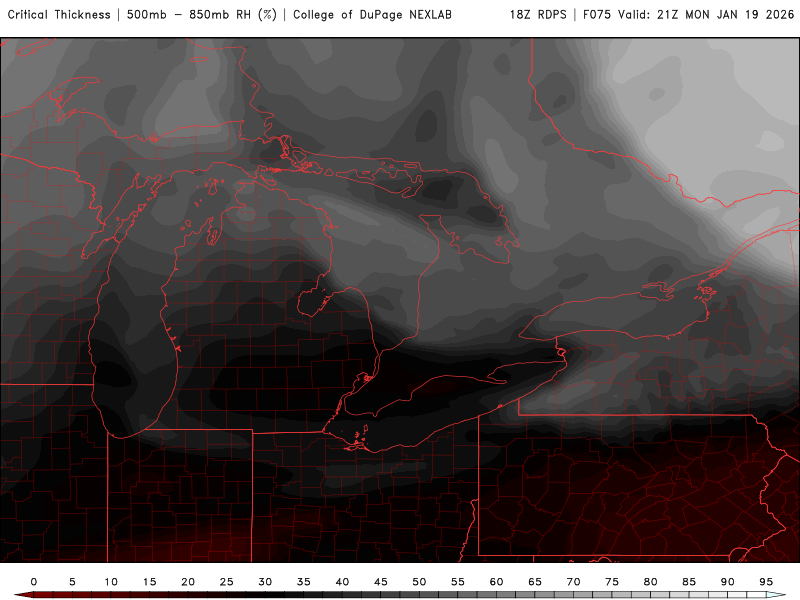Click the colorbar label "70"
This screenshot has width=800, height=600.
(x=573, y=582)
